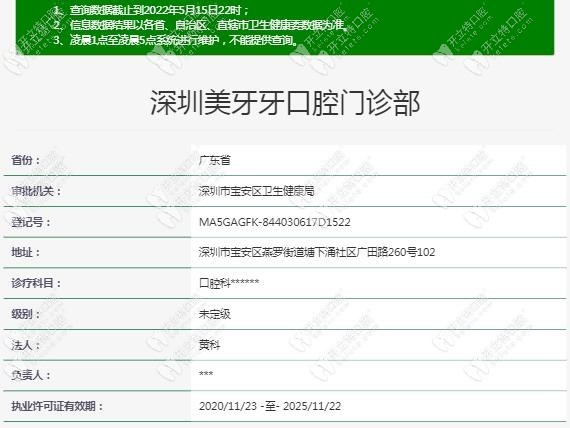Click 深圳市宝安区卫生健康局 value
Screen dimensions: 570x428
256,191
